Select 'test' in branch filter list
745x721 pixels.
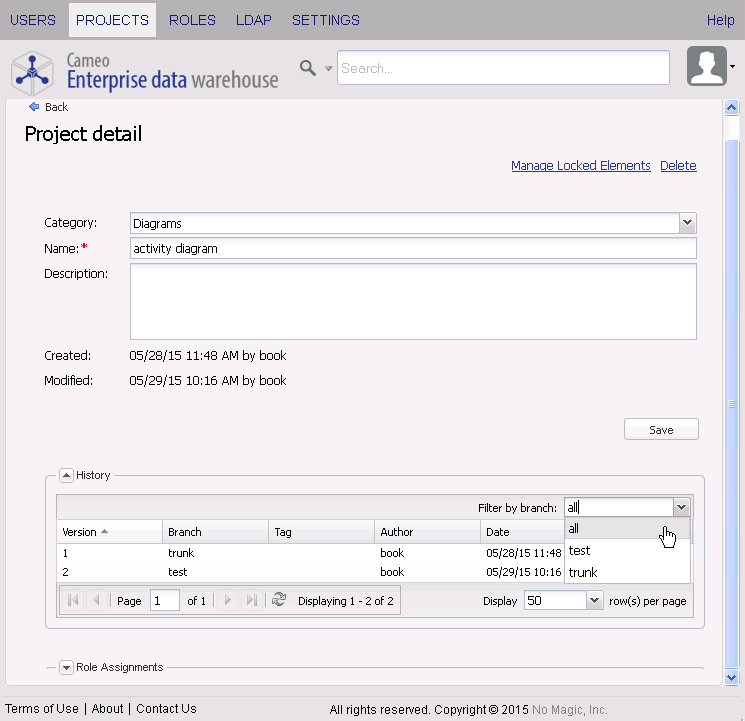click(x=579, y=551)
